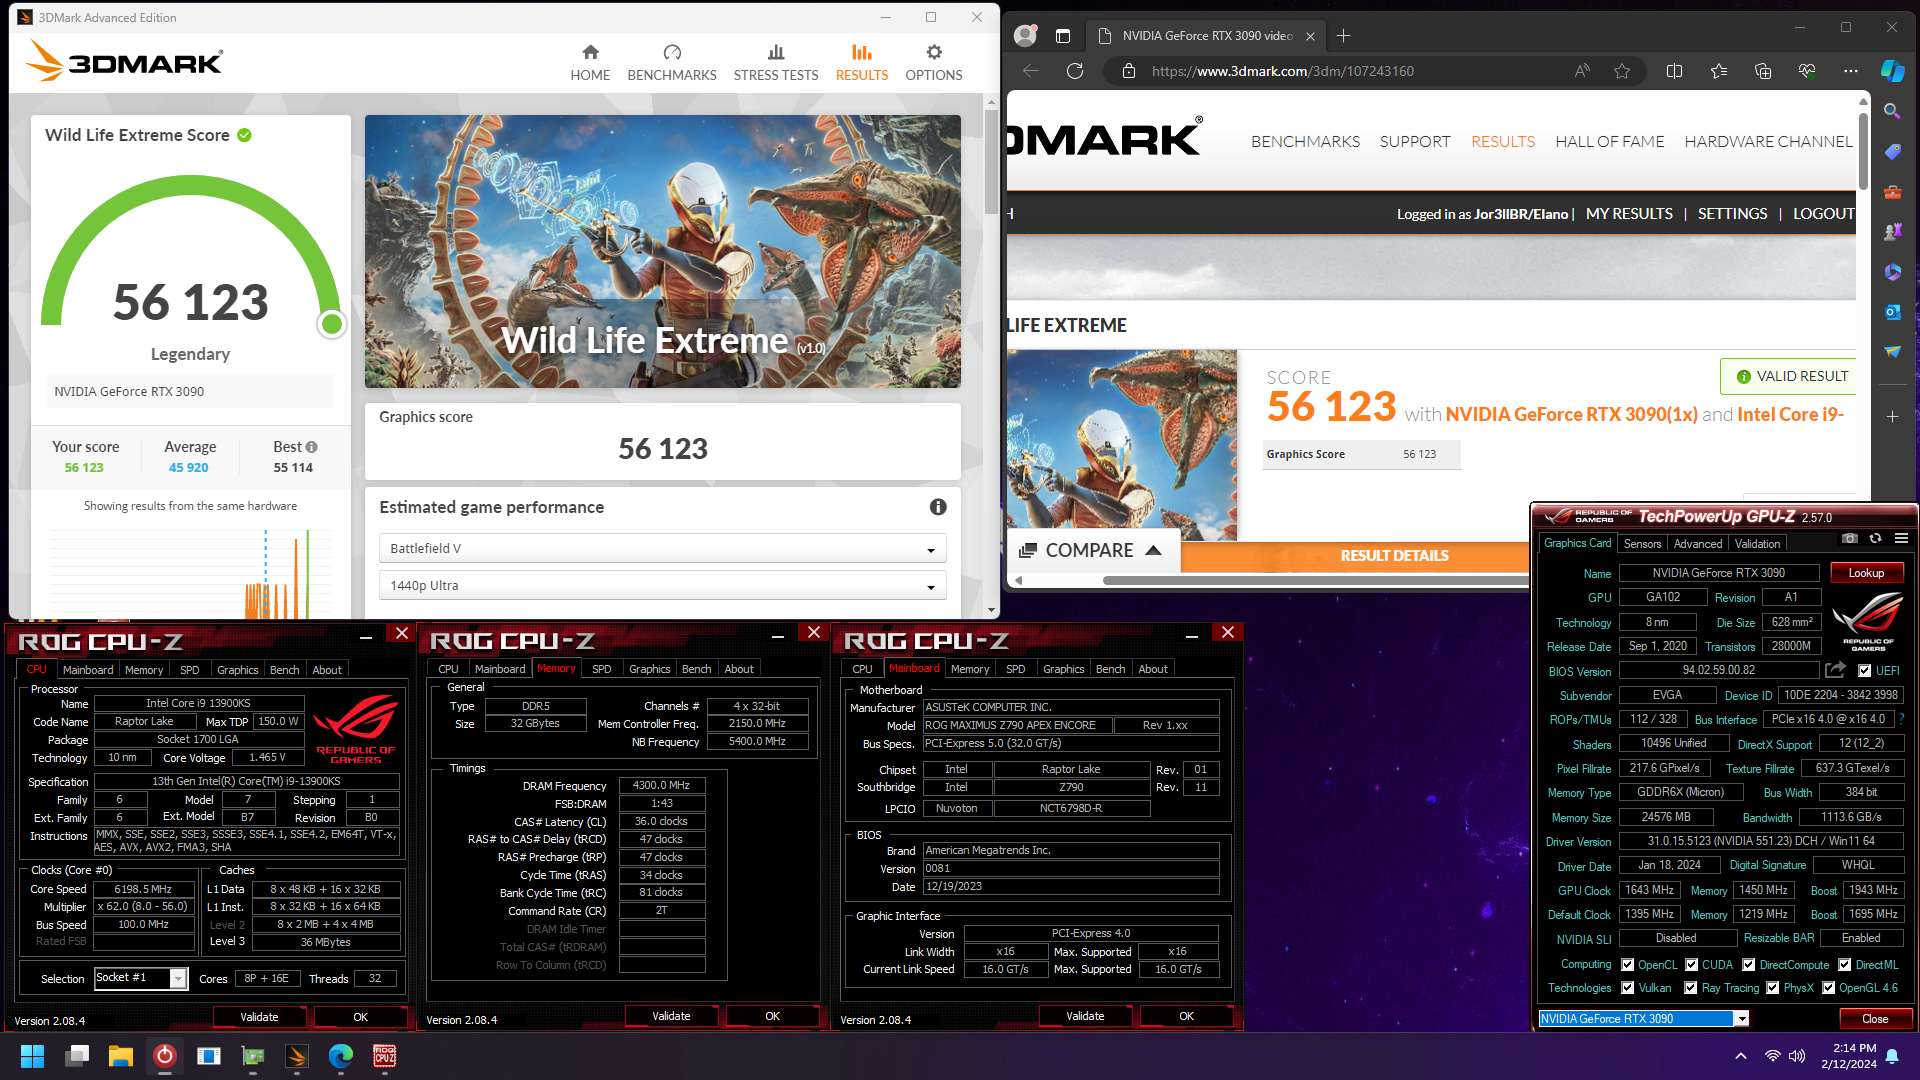Open the Edge Copilot sidebar icon
The height and width of the screenshot is (1080, 1920).
click(1892, 71)
